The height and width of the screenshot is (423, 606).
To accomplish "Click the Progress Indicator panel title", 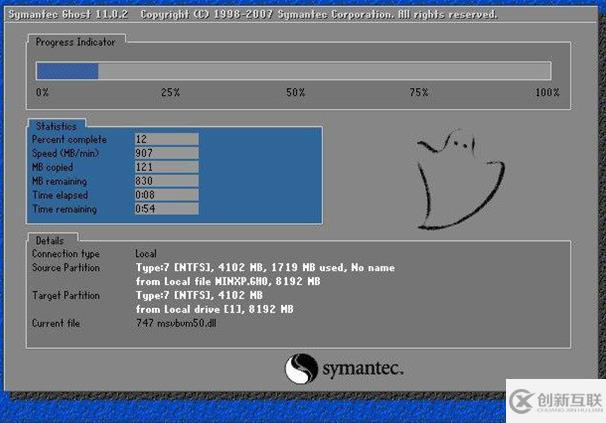I will [75, 42].
